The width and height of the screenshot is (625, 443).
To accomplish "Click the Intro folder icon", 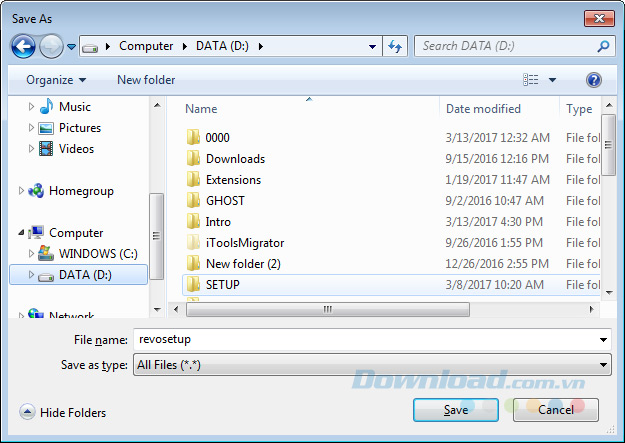I will point(193,222).
